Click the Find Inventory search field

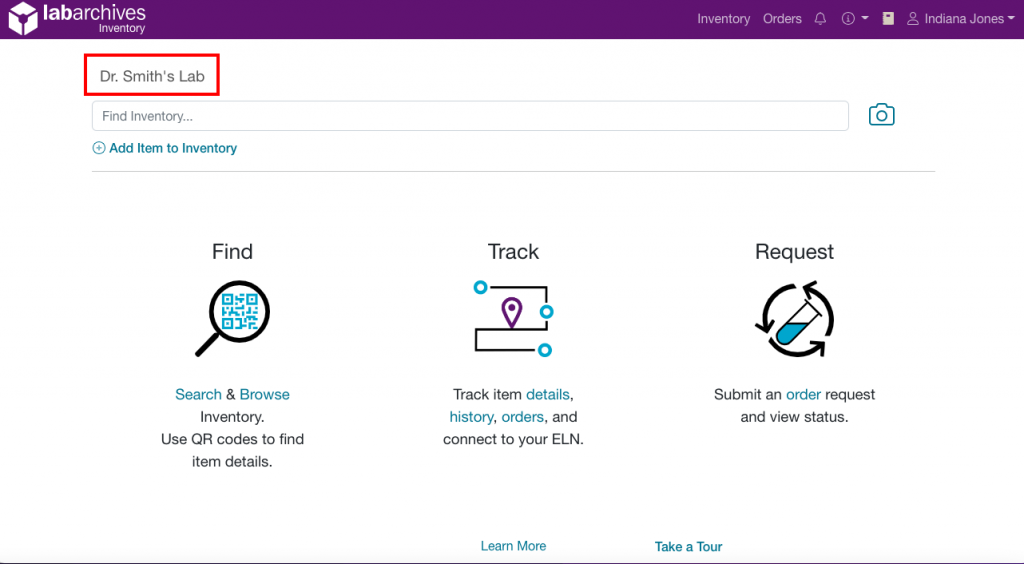(470, 116)
